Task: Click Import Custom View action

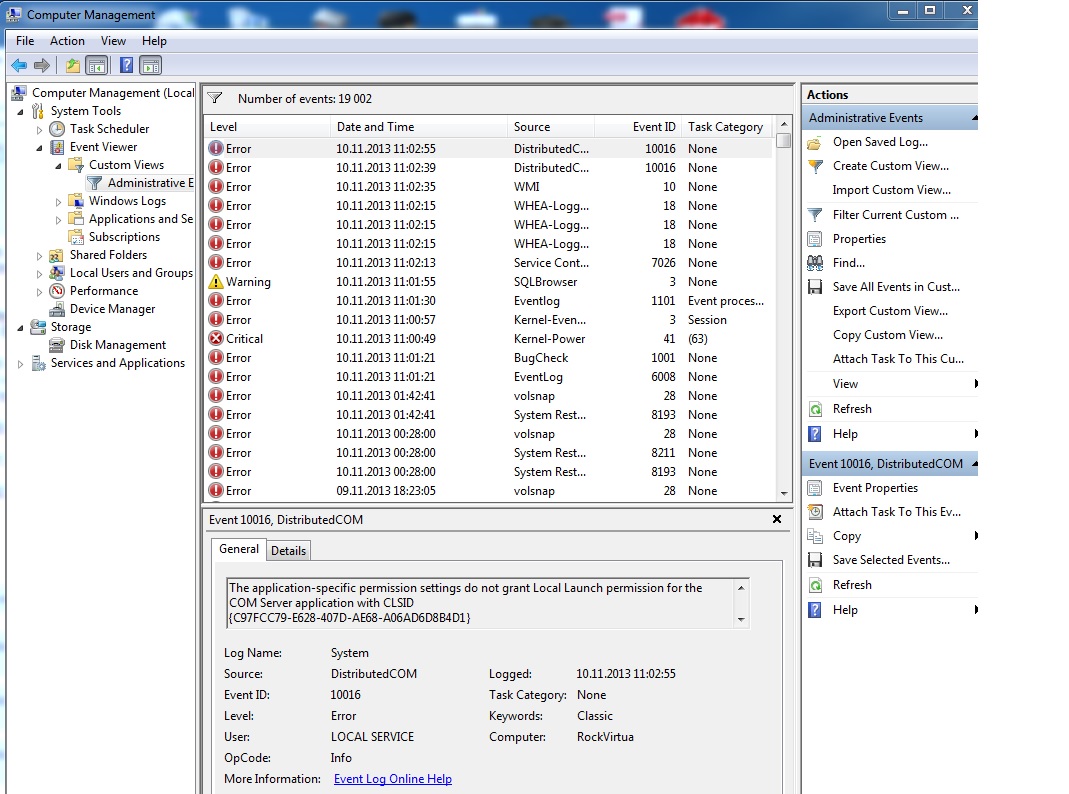Action: coord(891,190)
